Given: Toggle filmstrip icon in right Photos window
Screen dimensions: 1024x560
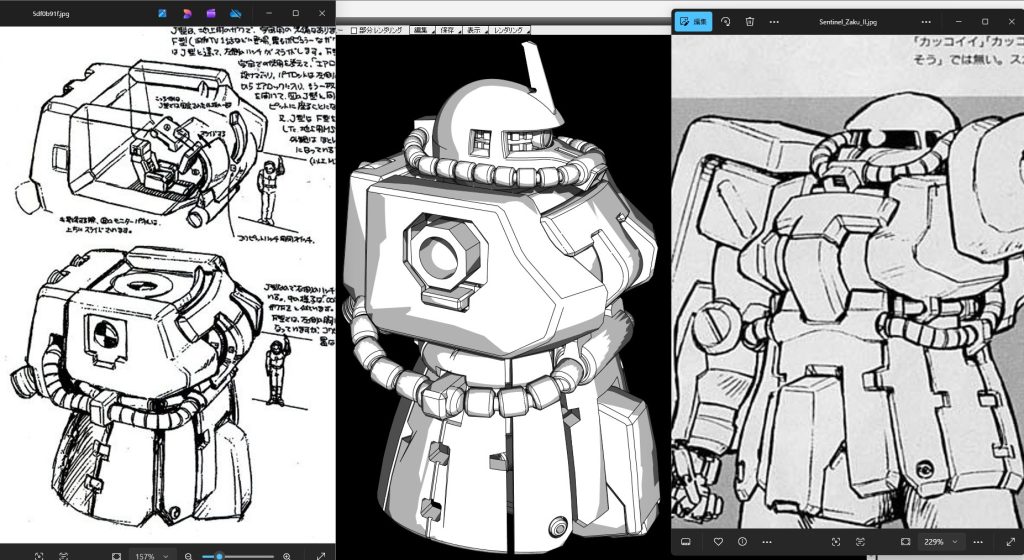Looking at the screenshot, I should coord(686,542).
